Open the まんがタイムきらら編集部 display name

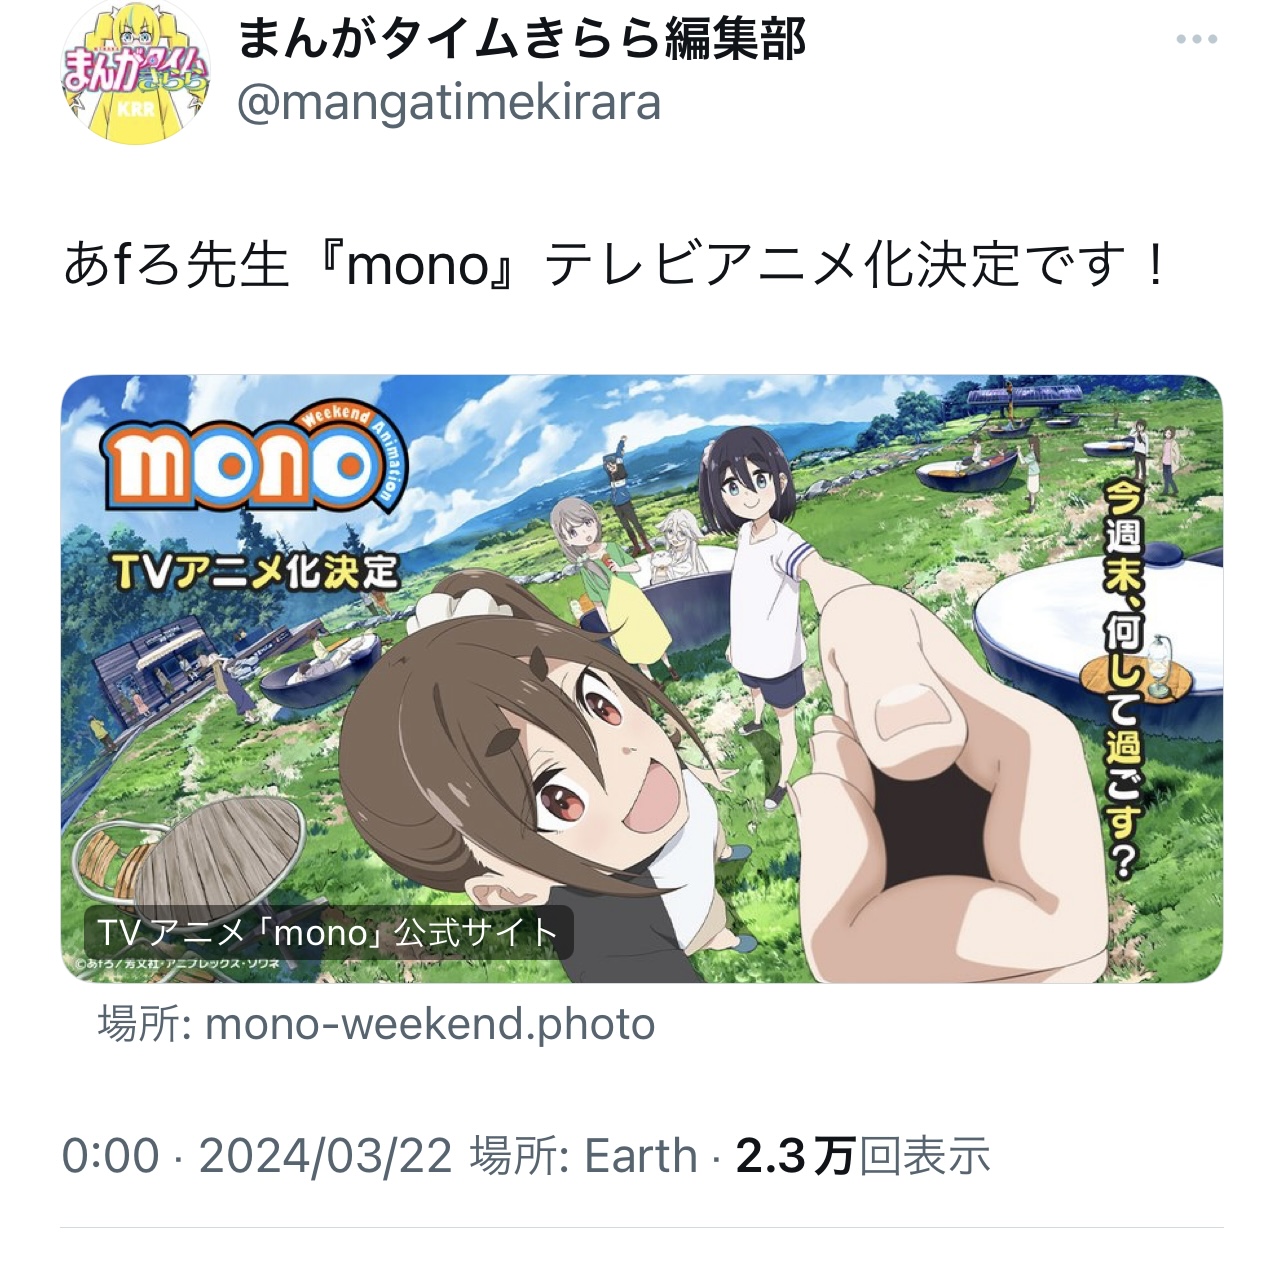[522, 38]
